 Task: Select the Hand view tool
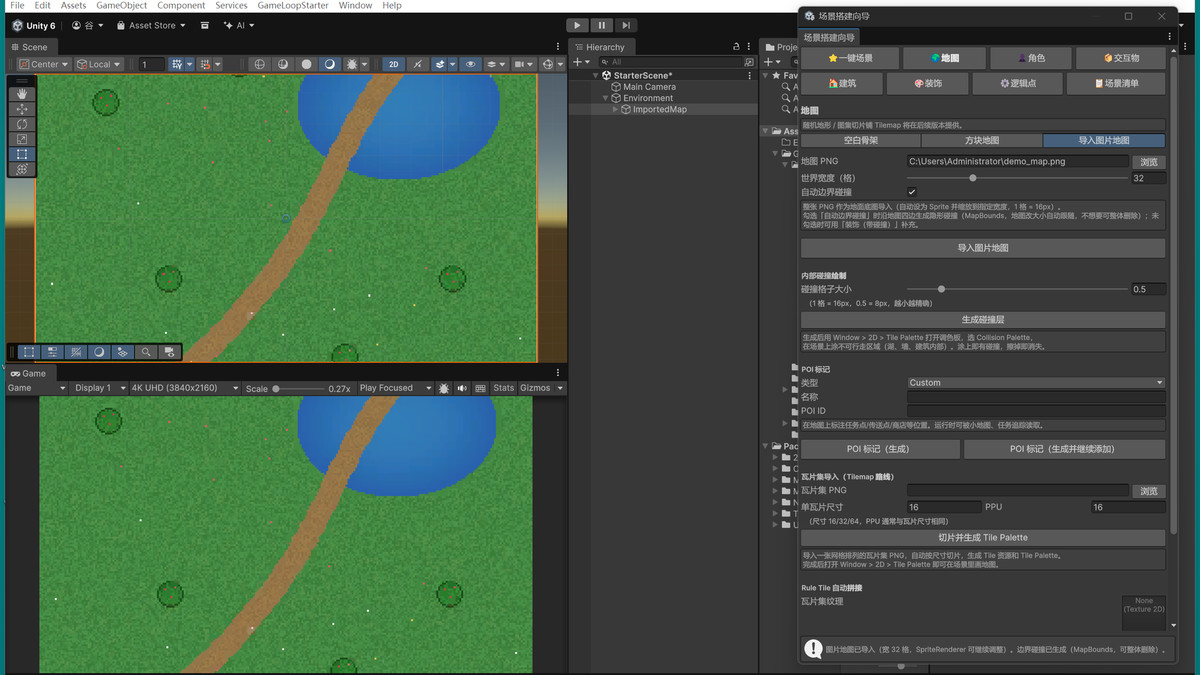click(22, 93)
